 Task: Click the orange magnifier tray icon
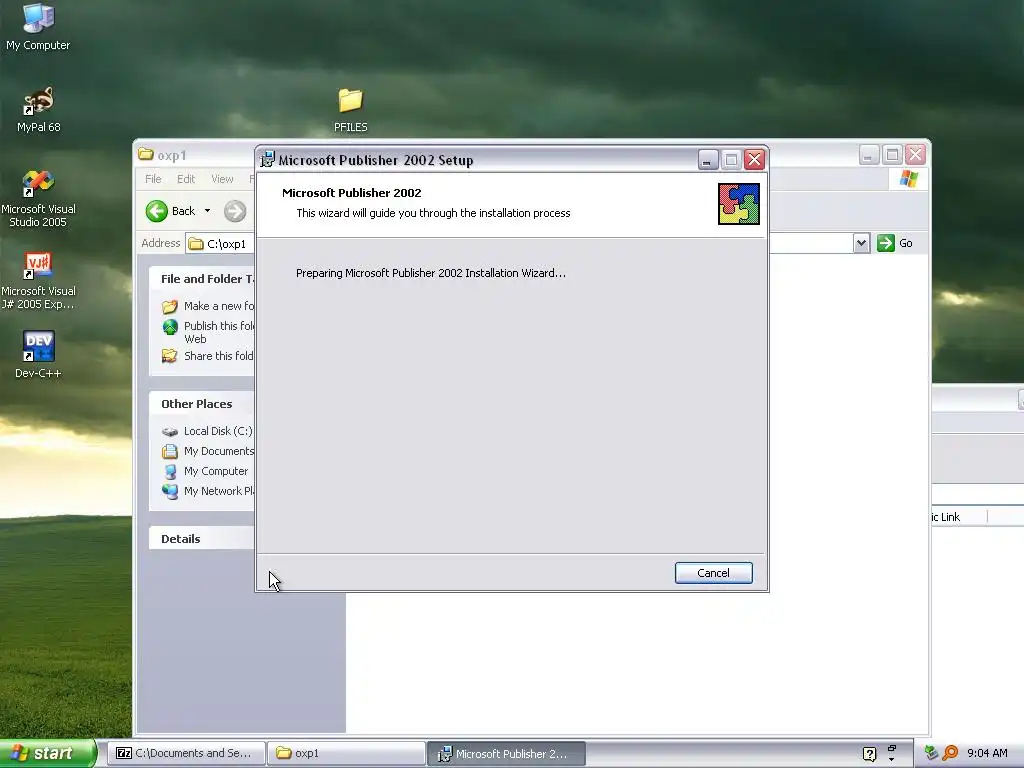click(950, 753)
